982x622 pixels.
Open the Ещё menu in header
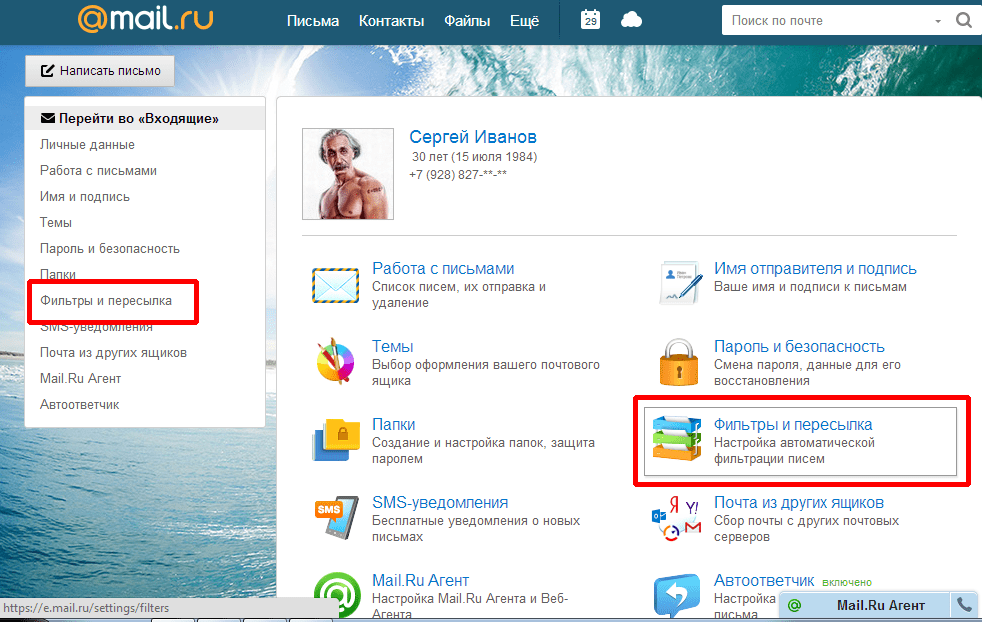pyautogui.click(x=523, y=21)
